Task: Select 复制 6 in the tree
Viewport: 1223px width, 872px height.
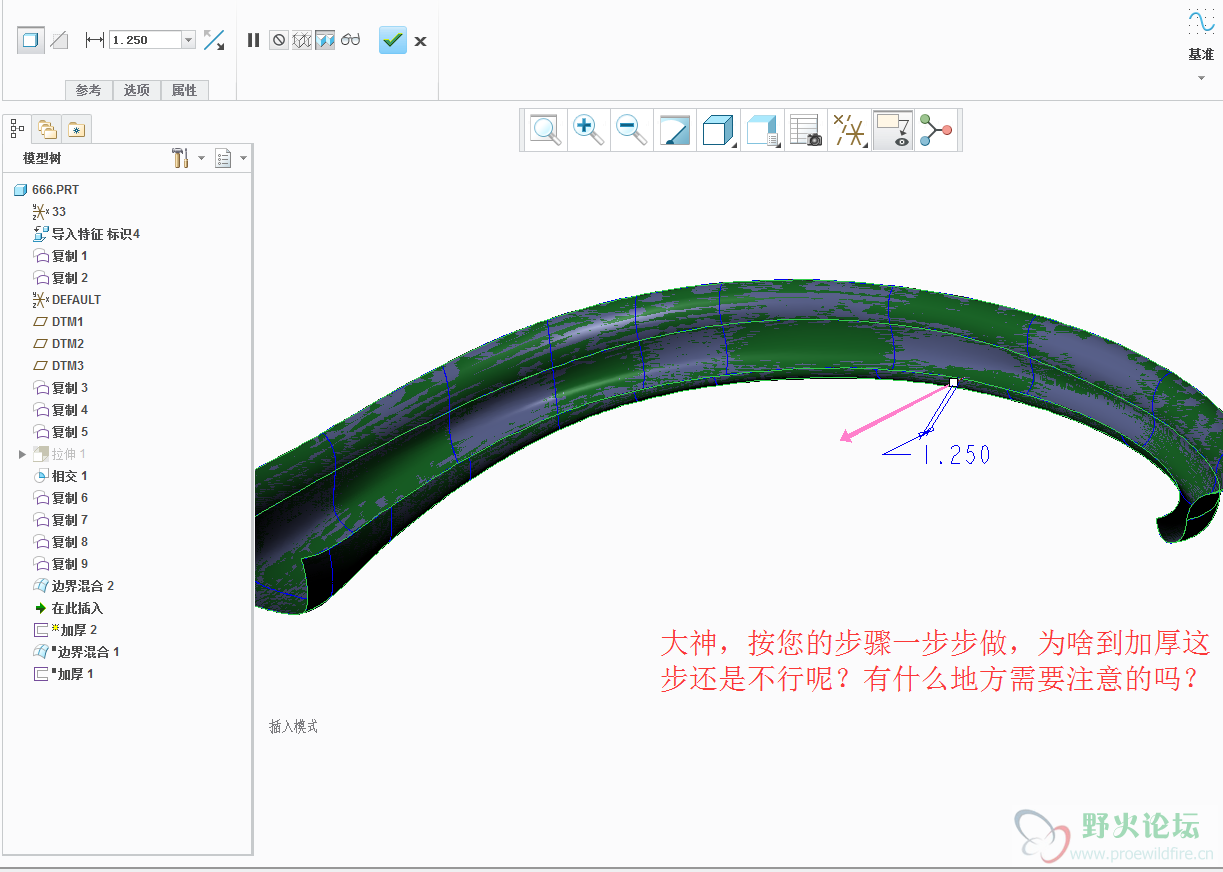Action: [x=70, y=498]
